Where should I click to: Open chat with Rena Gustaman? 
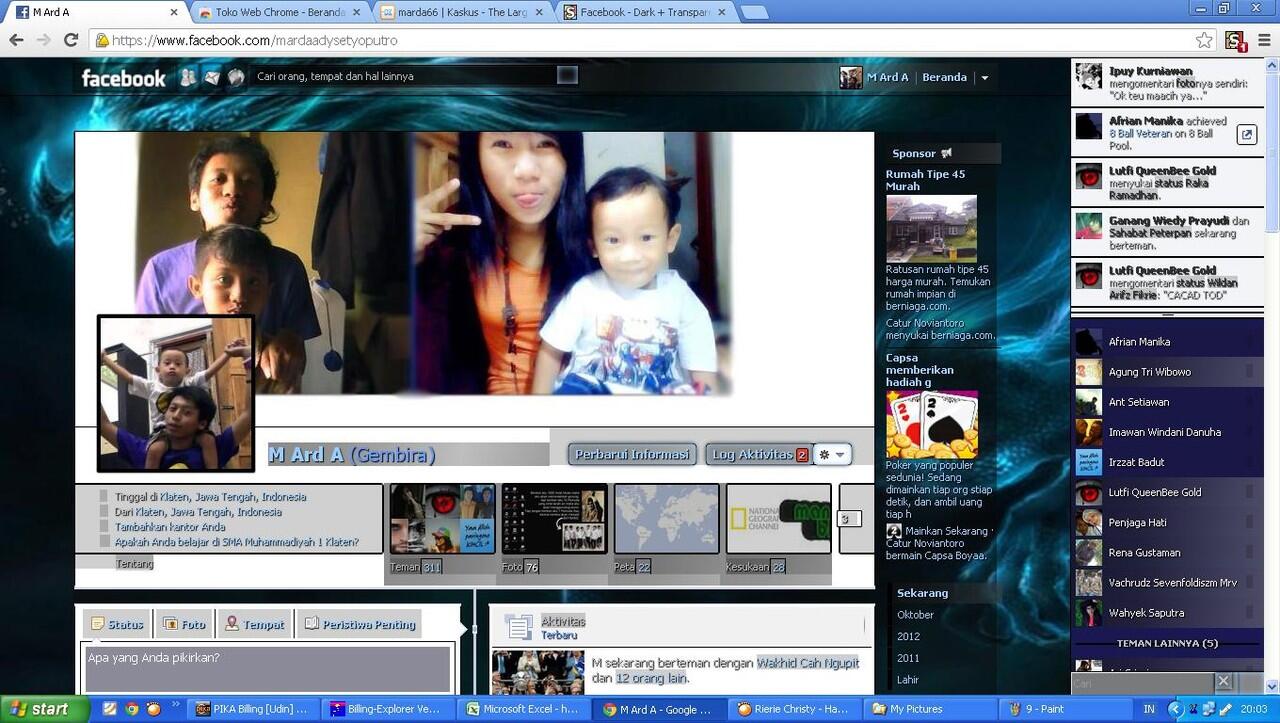[x=1166, y=552]
